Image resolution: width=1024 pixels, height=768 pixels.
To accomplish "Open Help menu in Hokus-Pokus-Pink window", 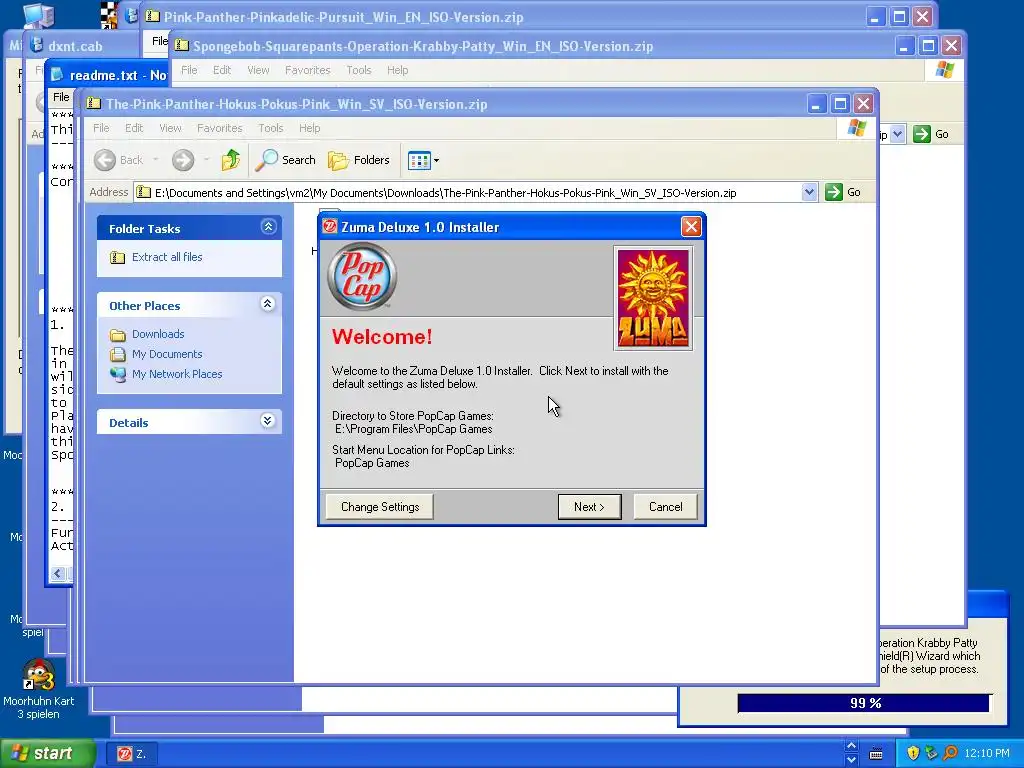I will (310, 128).
